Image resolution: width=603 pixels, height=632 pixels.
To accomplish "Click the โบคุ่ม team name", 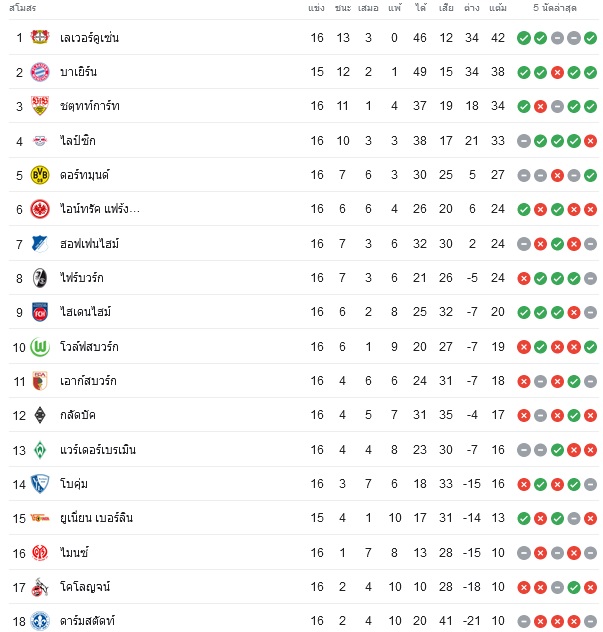I will 74,484.
